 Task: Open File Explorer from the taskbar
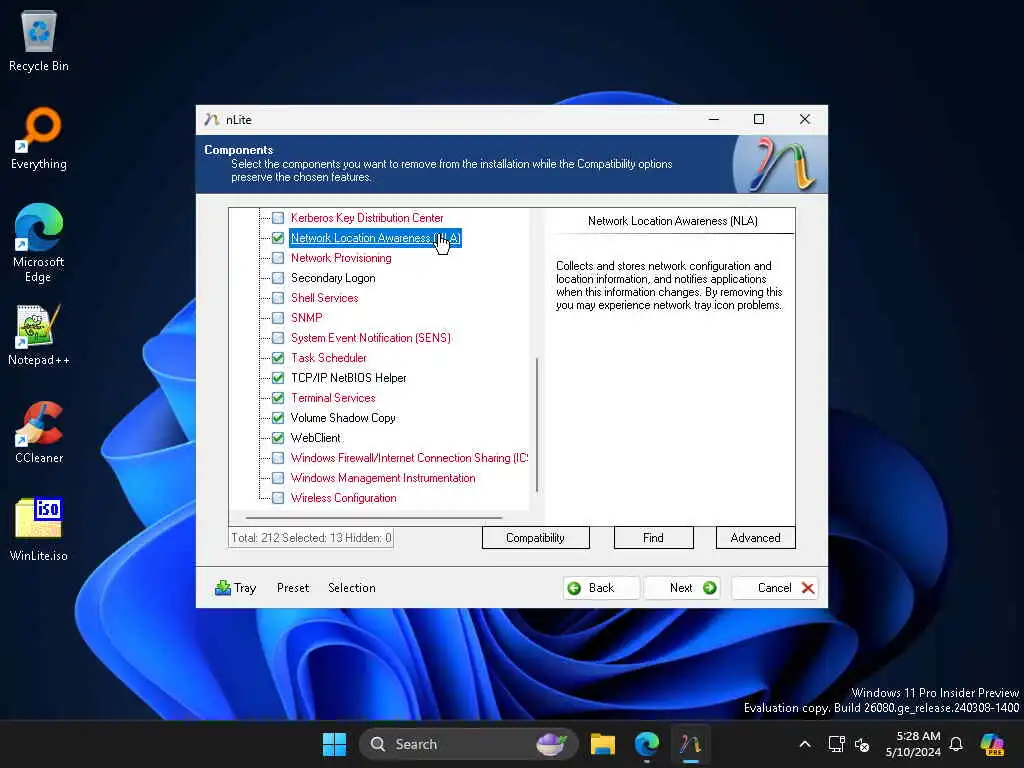tap(603, 744)
